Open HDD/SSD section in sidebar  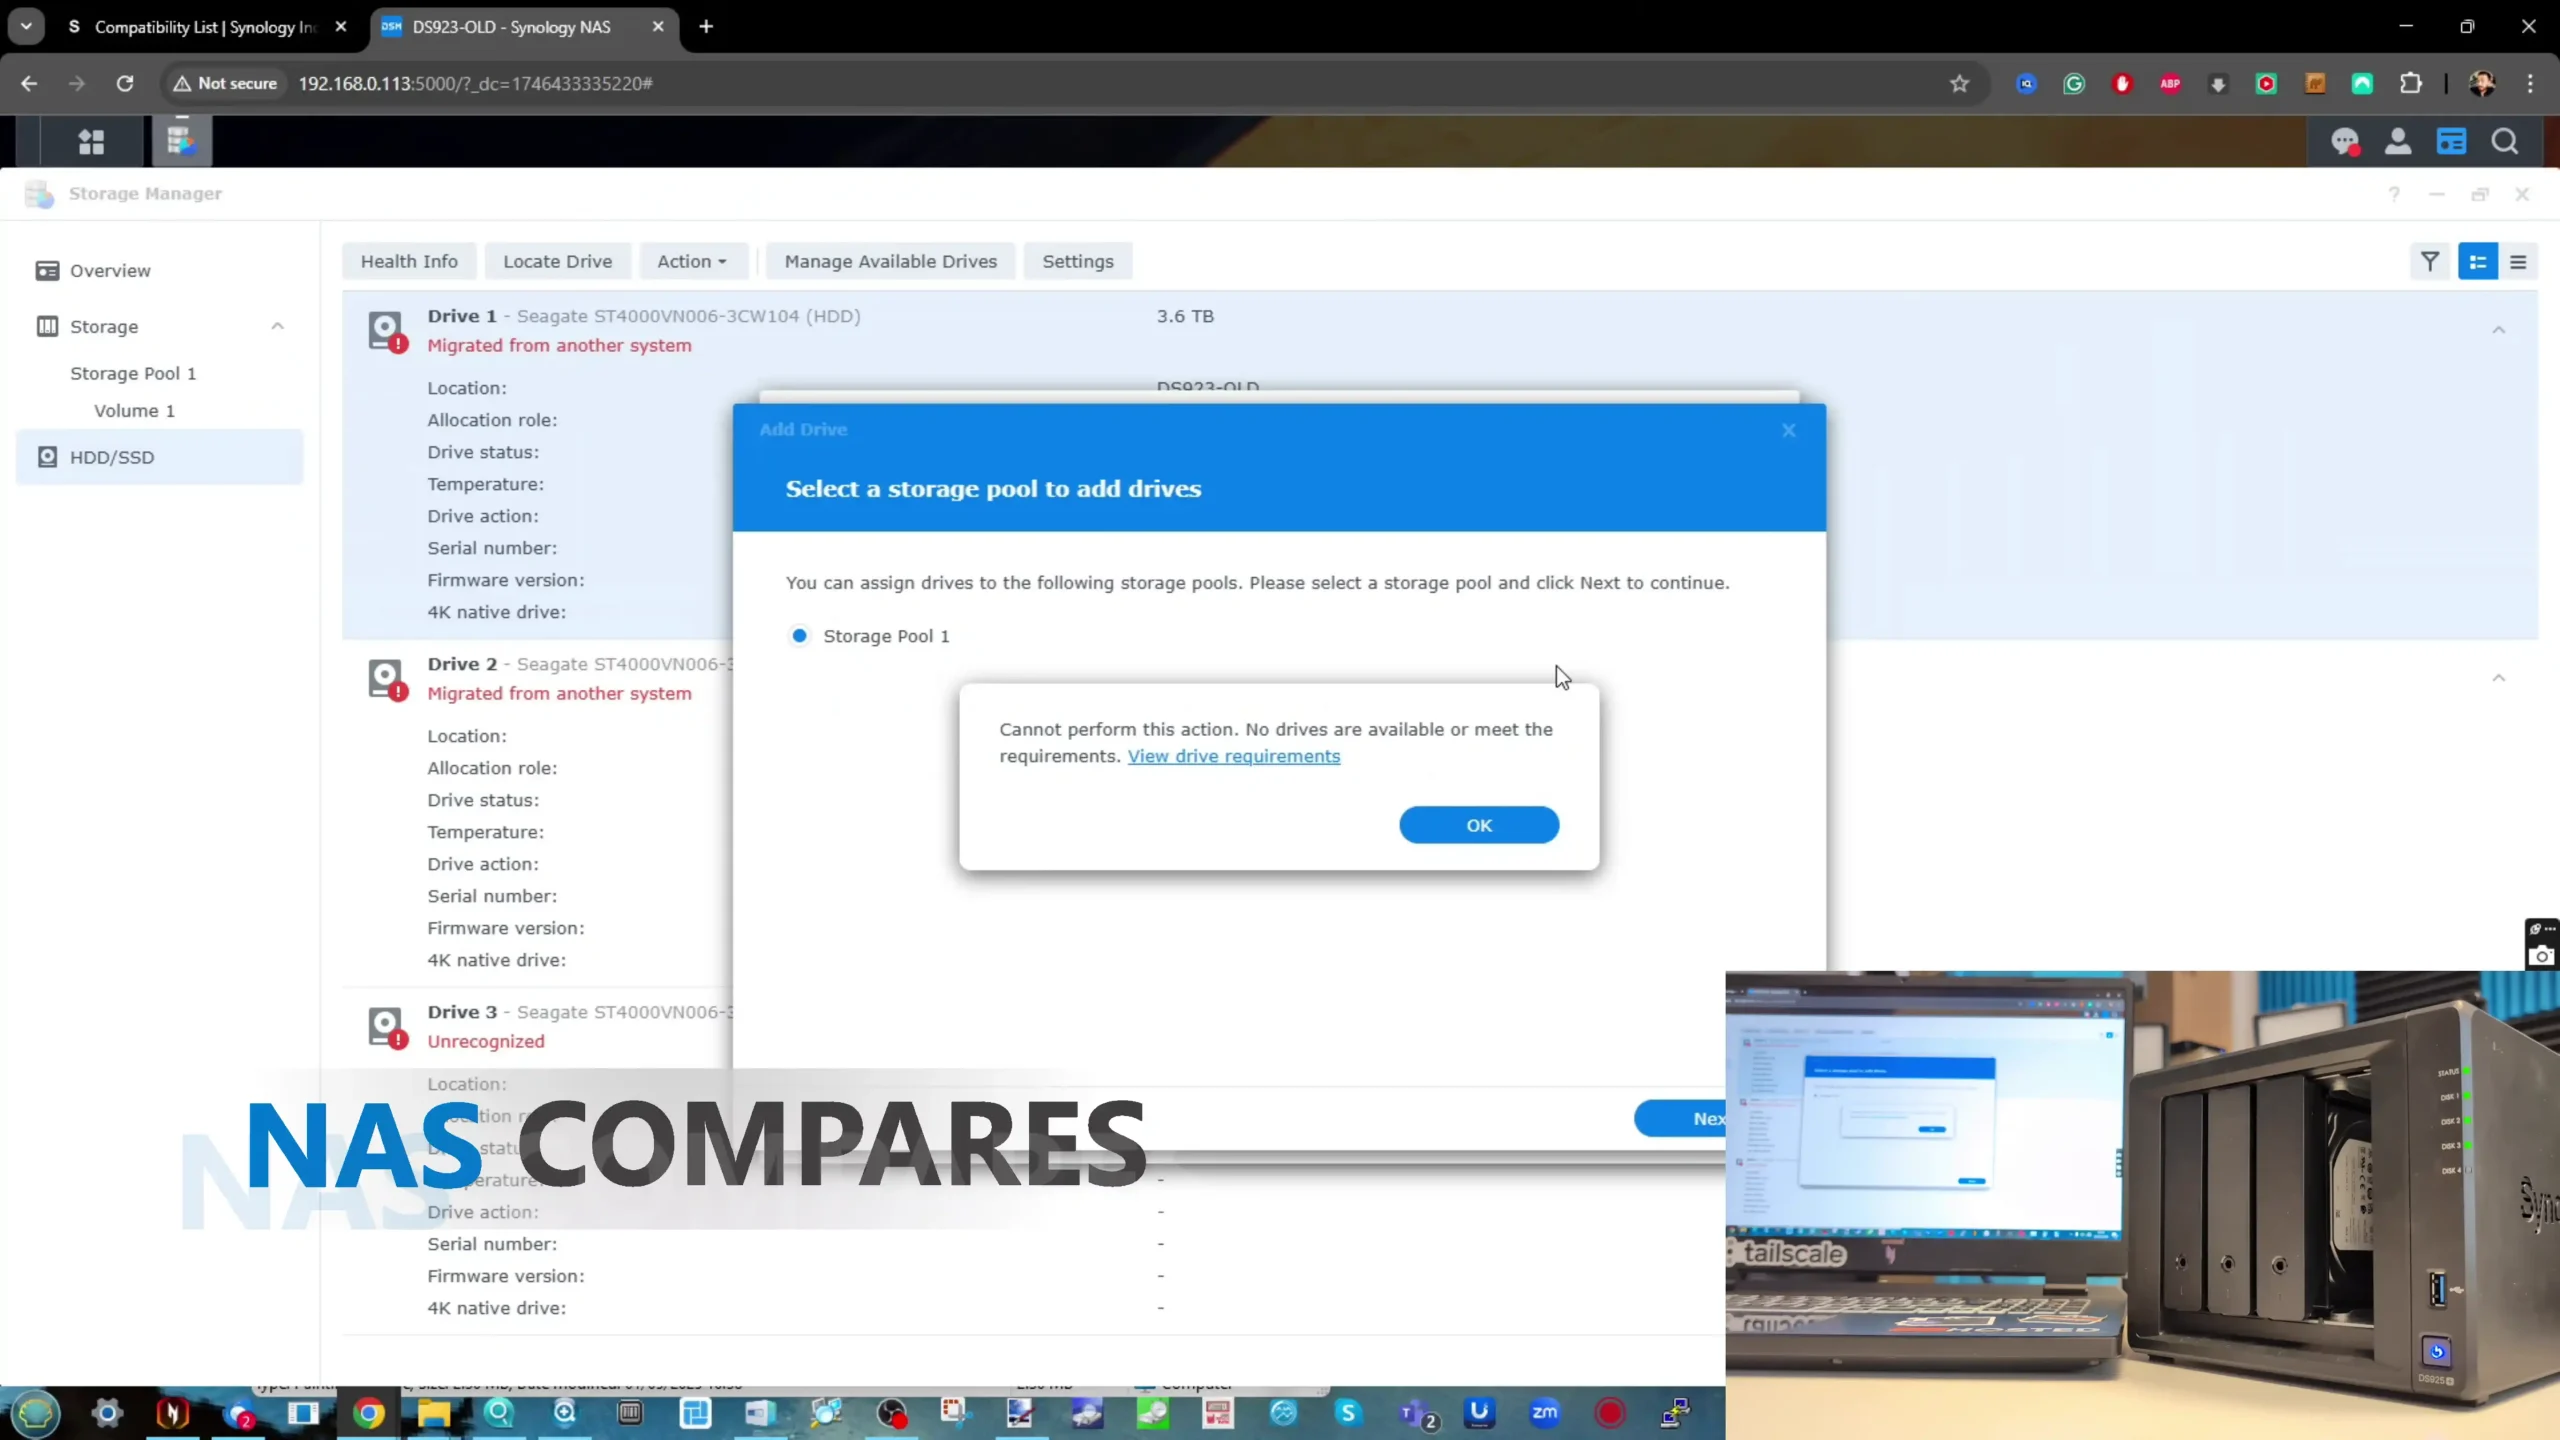[159, 457]
